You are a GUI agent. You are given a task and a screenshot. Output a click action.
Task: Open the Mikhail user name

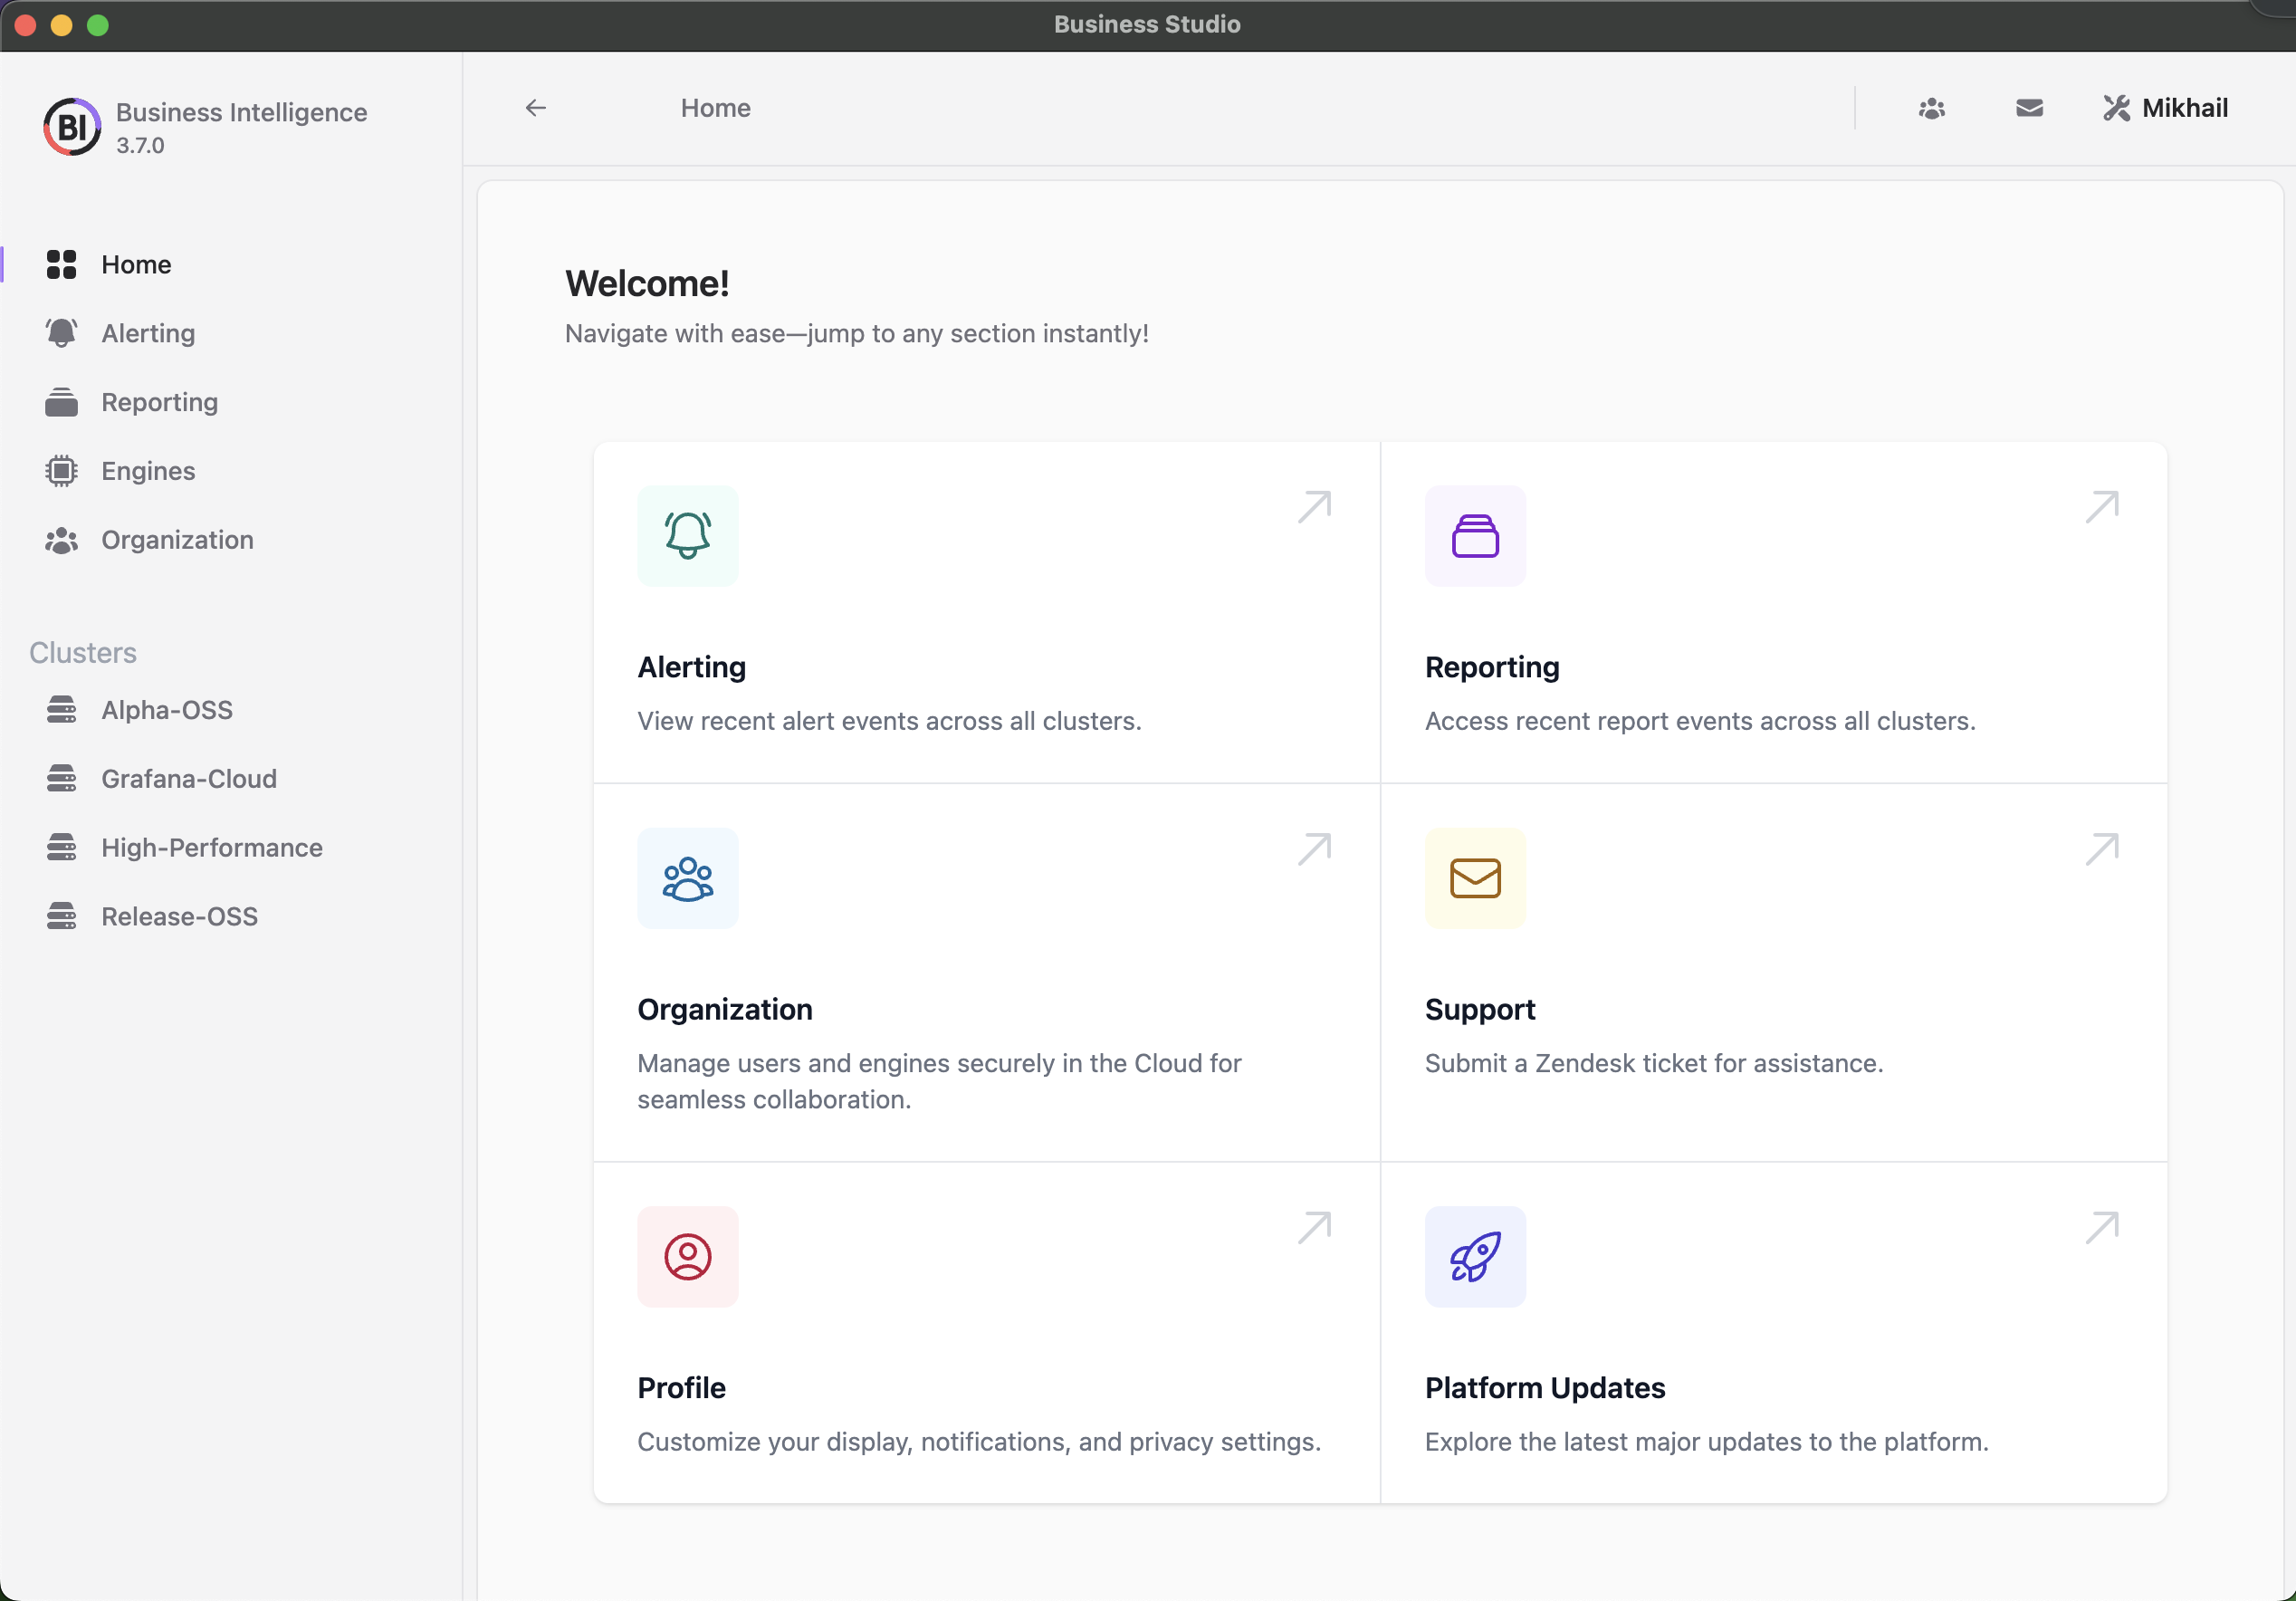(2184, 108)
